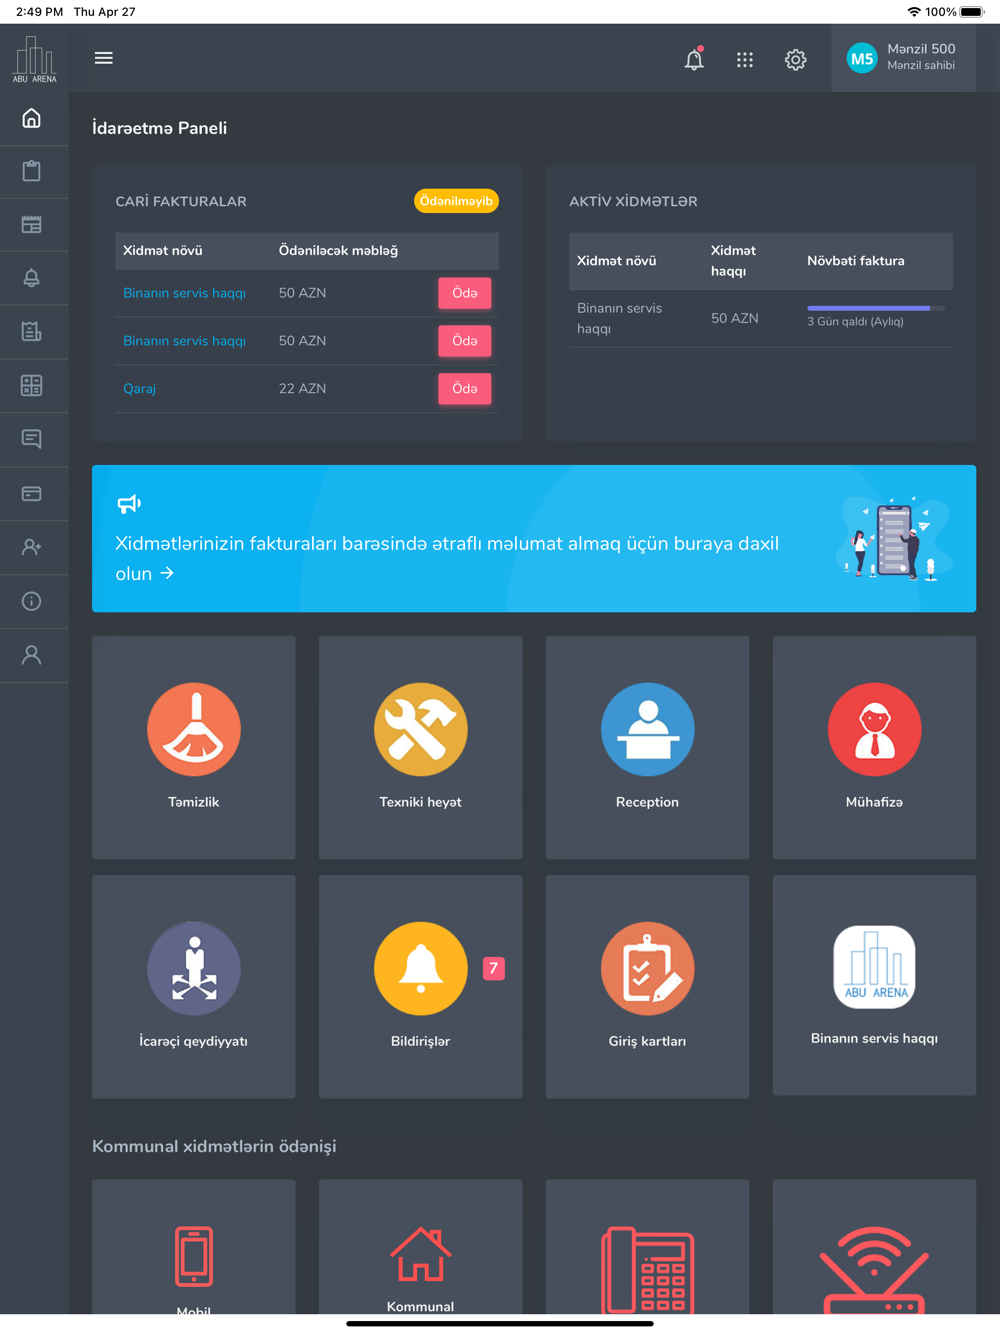Open the add user sidebar icon
Viewport: 1000px width, 1334px height.
[32, 547]
